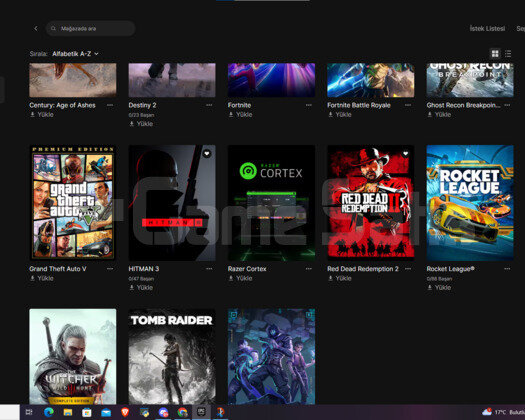Go back with the left arrow icon
Screen dimensions: 525x420
tap(36, 28)
